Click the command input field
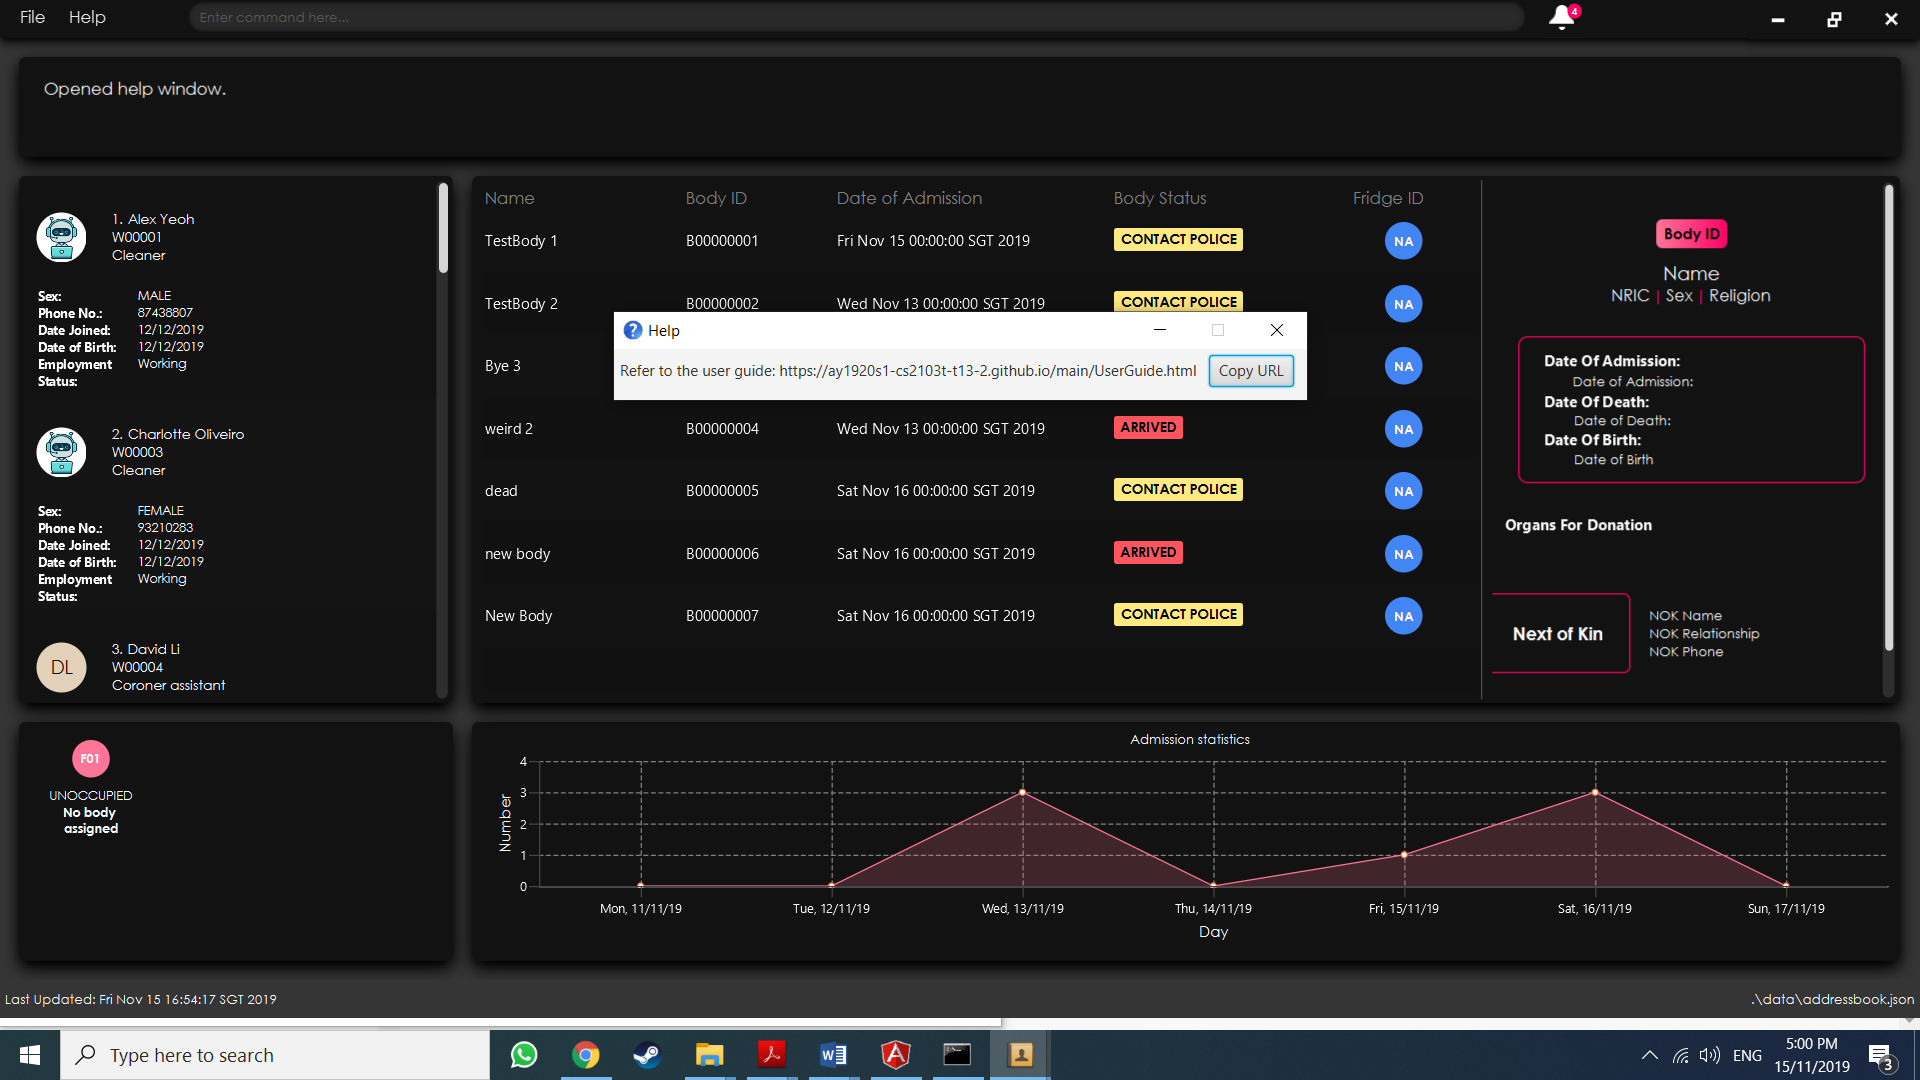The height and width of the screenshot is (1080, 1920). click(855, 17)
